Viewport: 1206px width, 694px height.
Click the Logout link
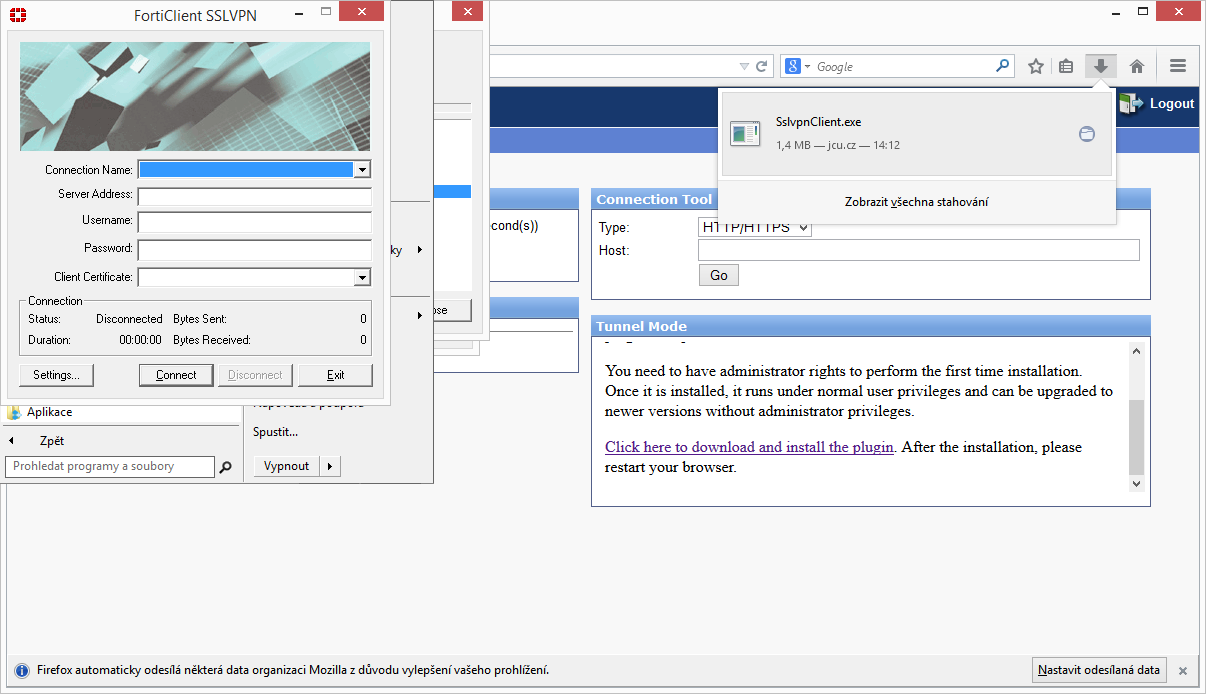pyautogui.click(x=1172, y=103)
